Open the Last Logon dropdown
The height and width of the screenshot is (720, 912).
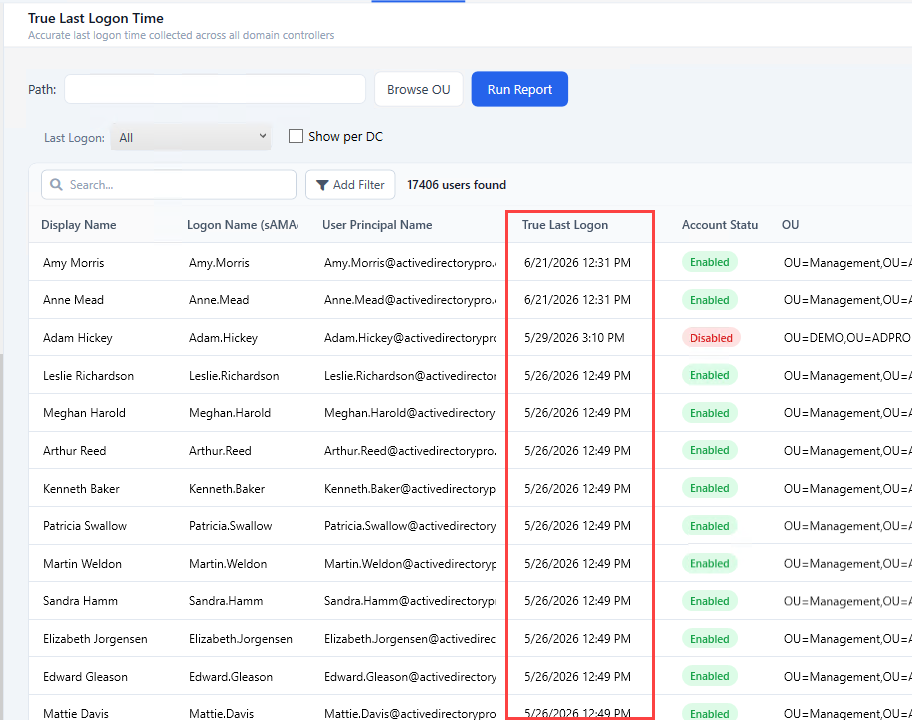coord(191,137)
